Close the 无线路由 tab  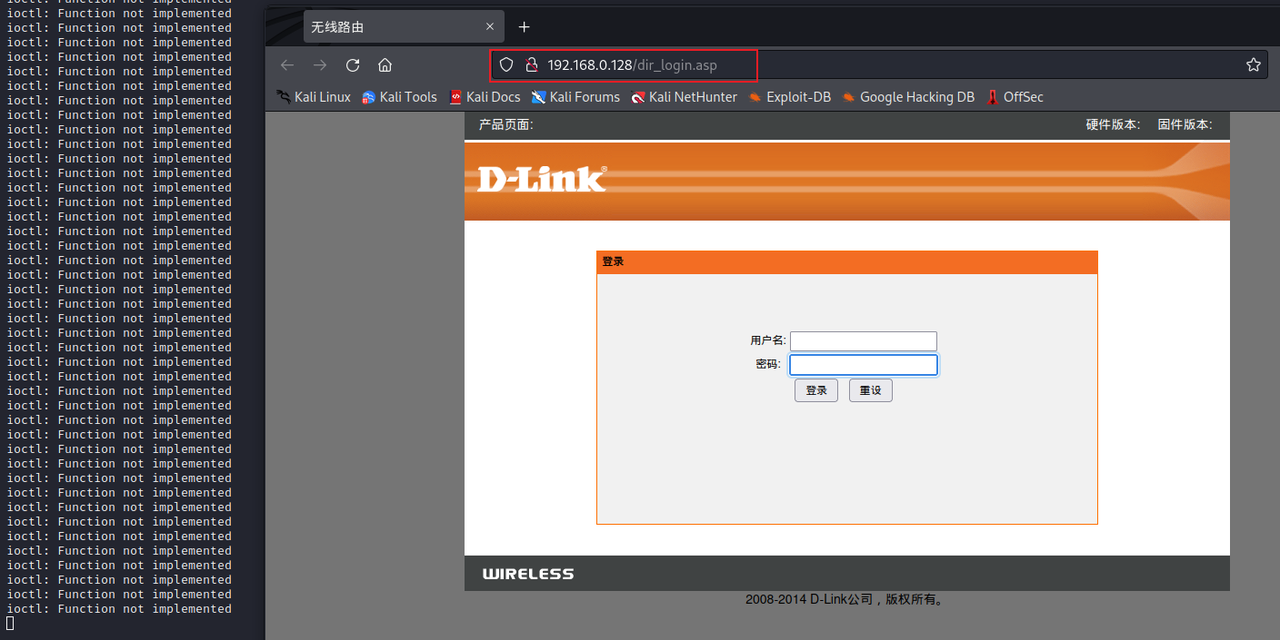pos(489,27)
